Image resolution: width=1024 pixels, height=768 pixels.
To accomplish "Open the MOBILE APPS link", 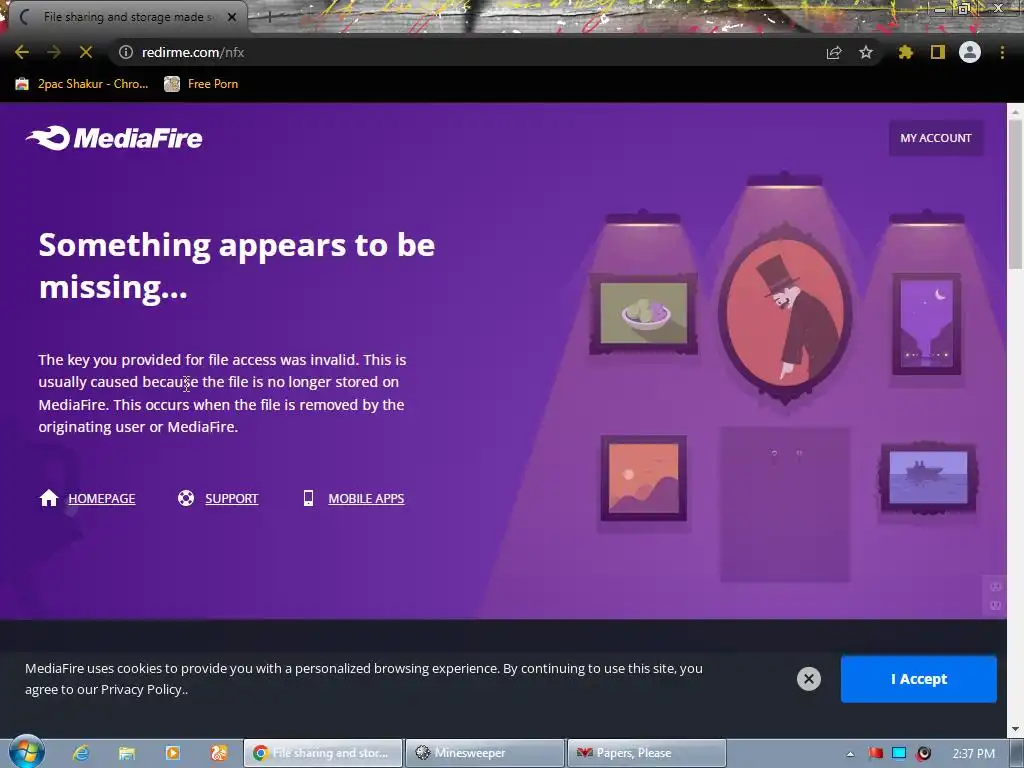I will coord(366,498).
